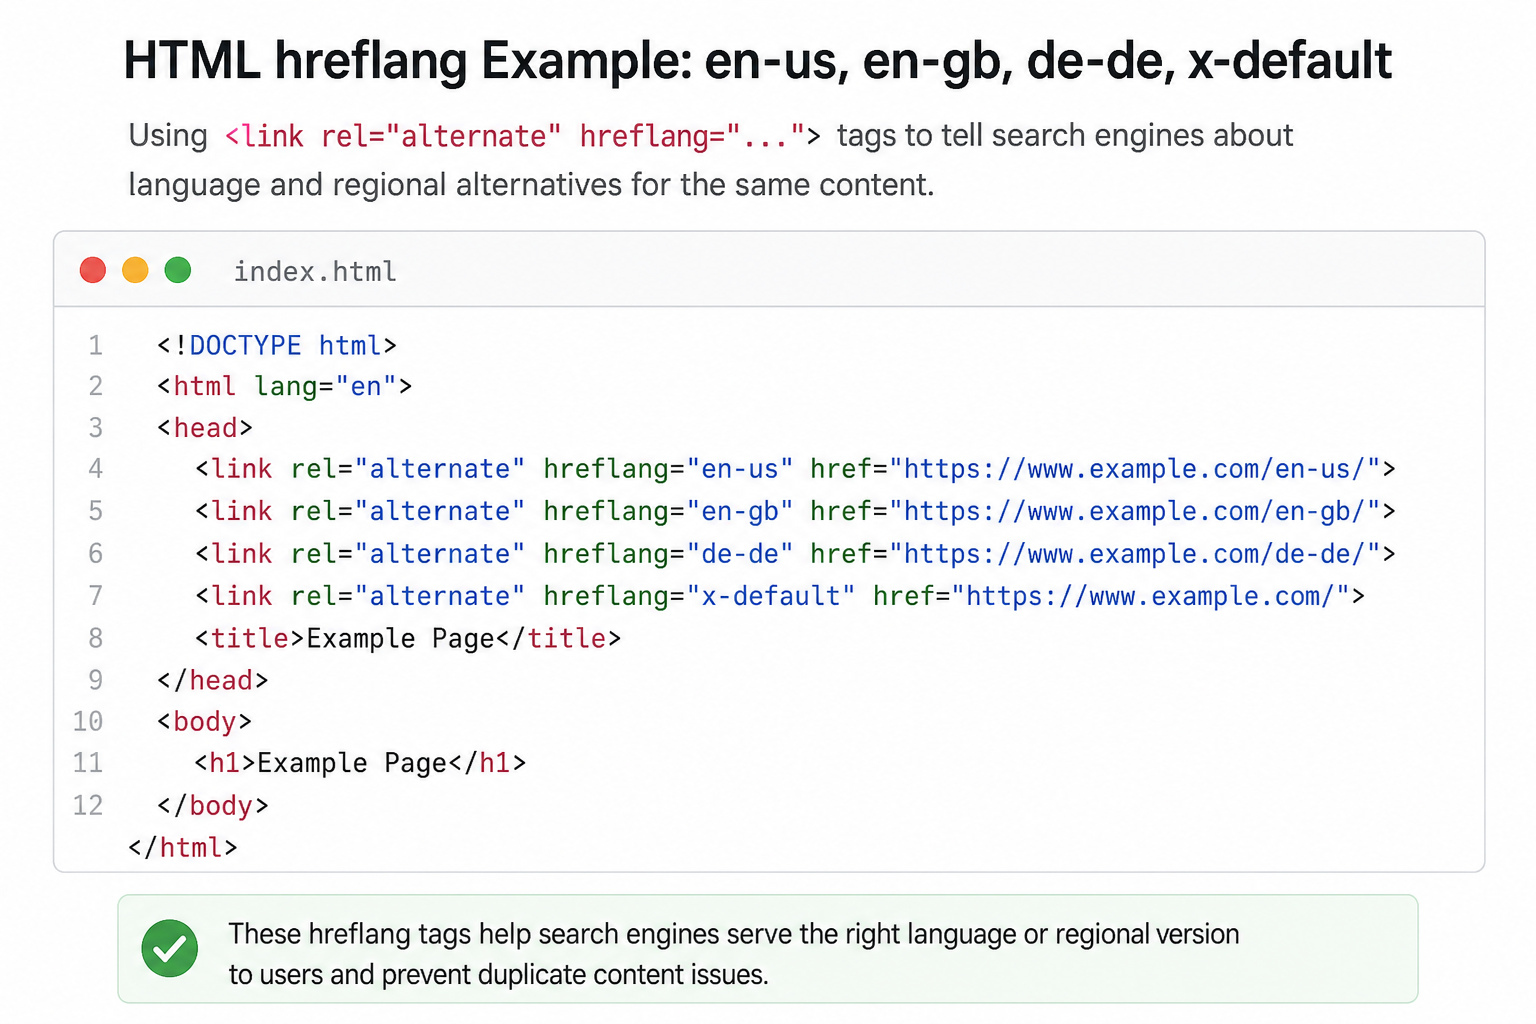
Task: Click the opening <head> tag line
Action: [204, 428]
